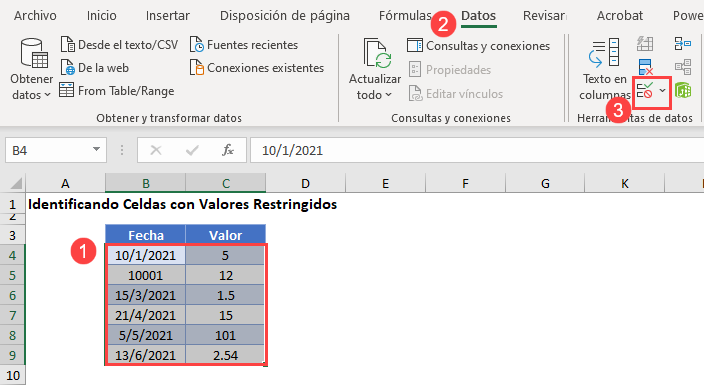Click Desde el texto/CSV import
704x385 pixels.
(119, 45)
